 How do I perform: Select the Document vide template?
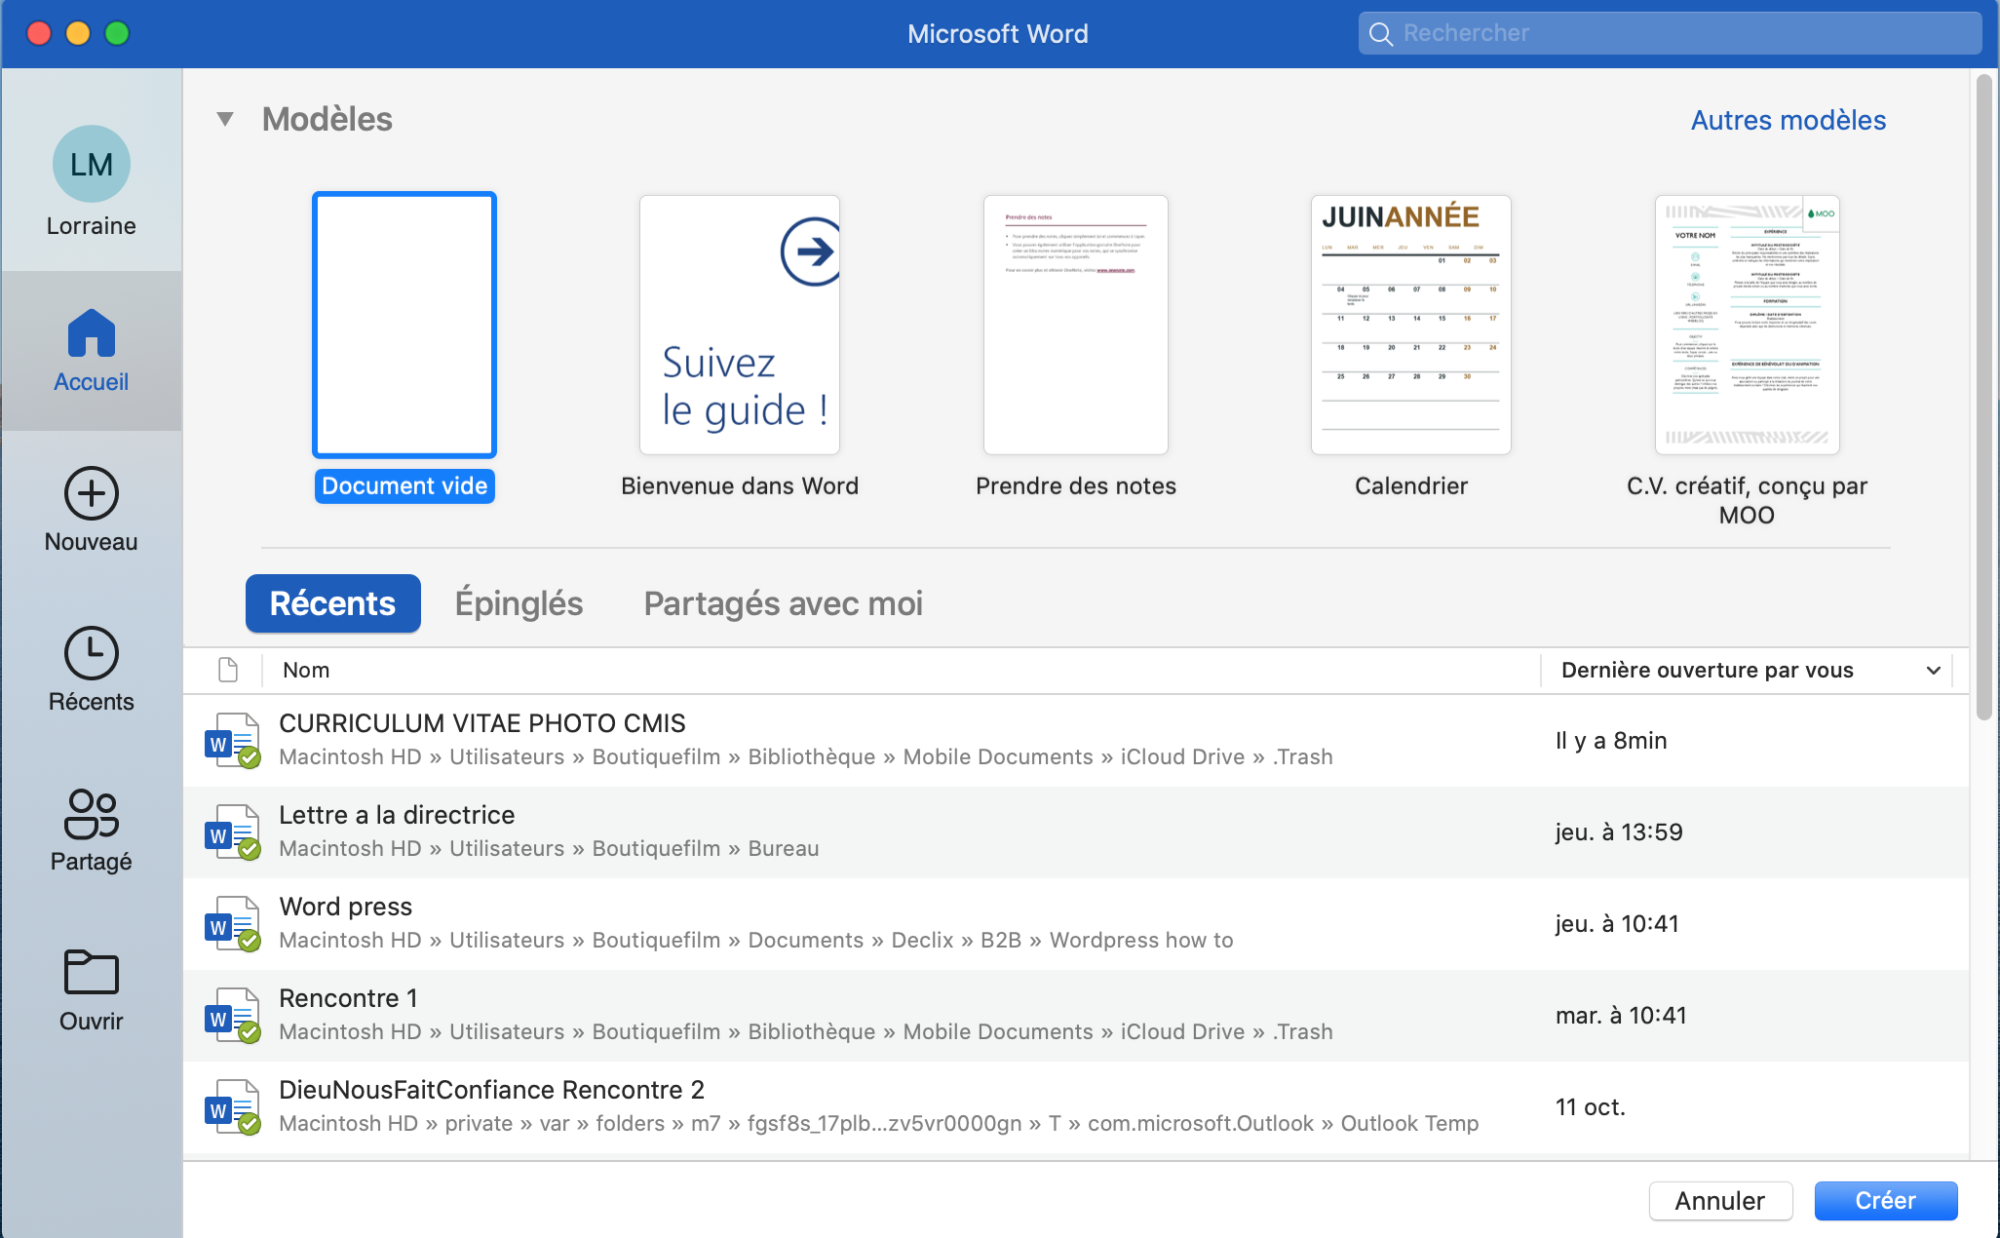tap(404, 325)
